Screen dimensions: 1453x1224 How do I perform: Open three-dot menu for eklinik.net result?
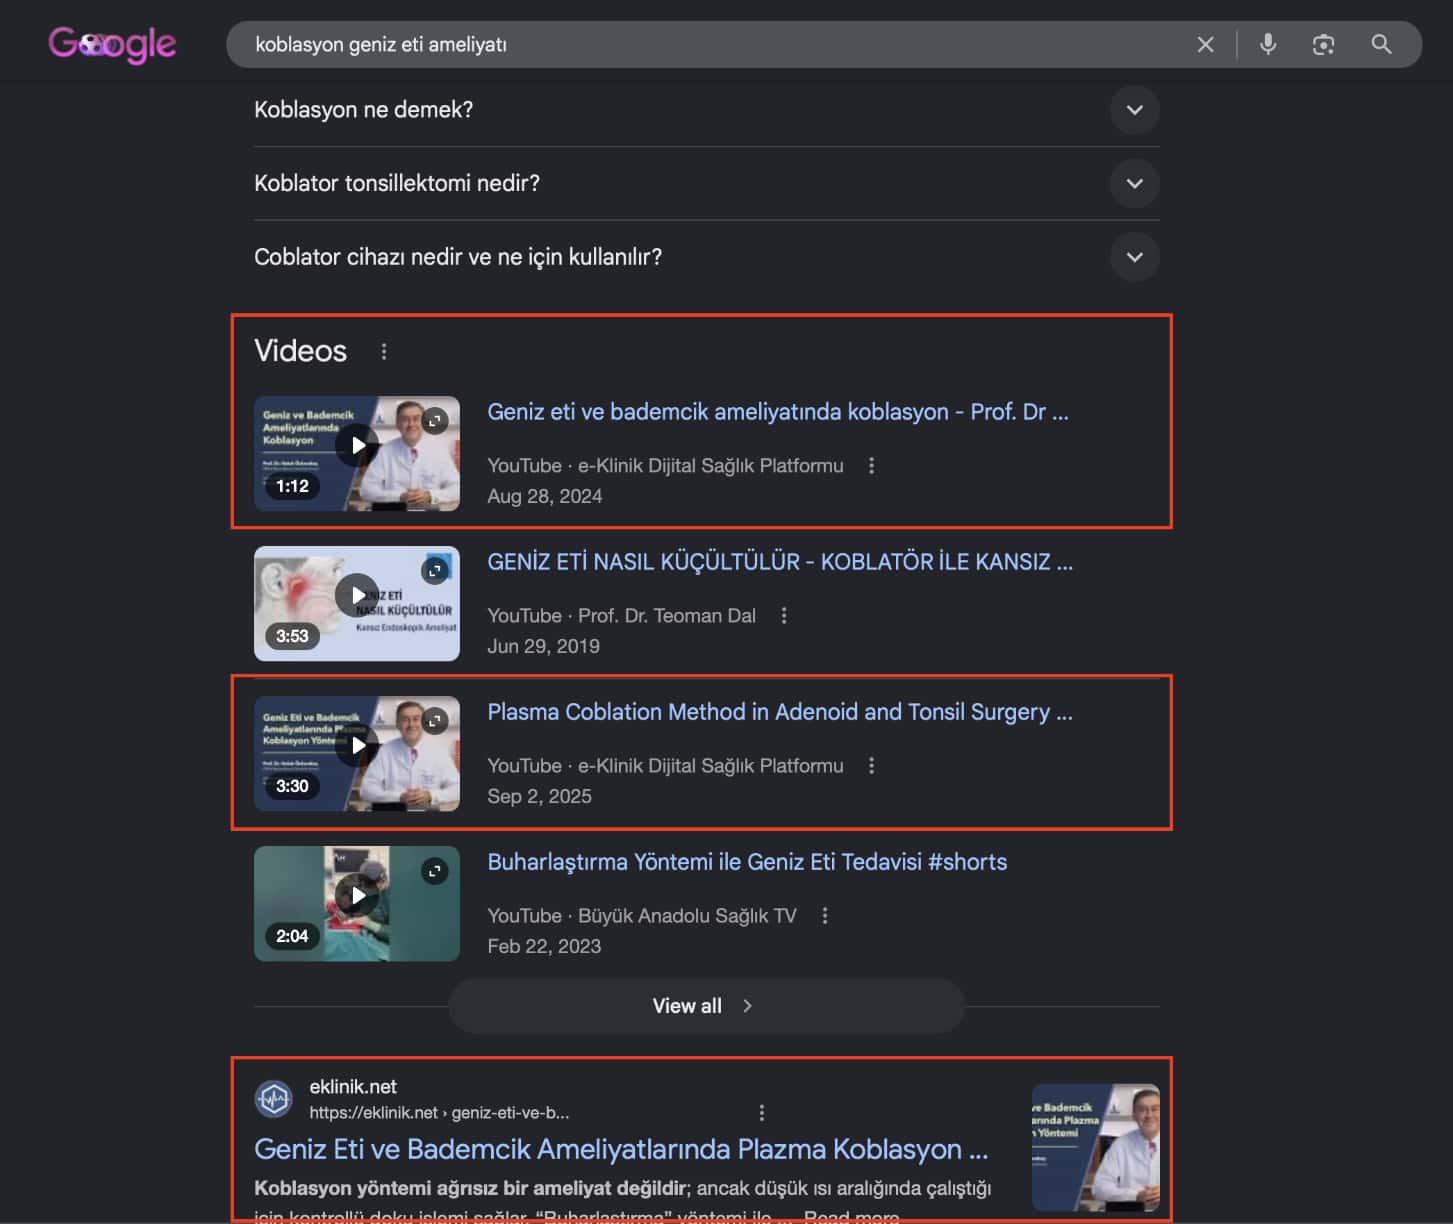762,1112
